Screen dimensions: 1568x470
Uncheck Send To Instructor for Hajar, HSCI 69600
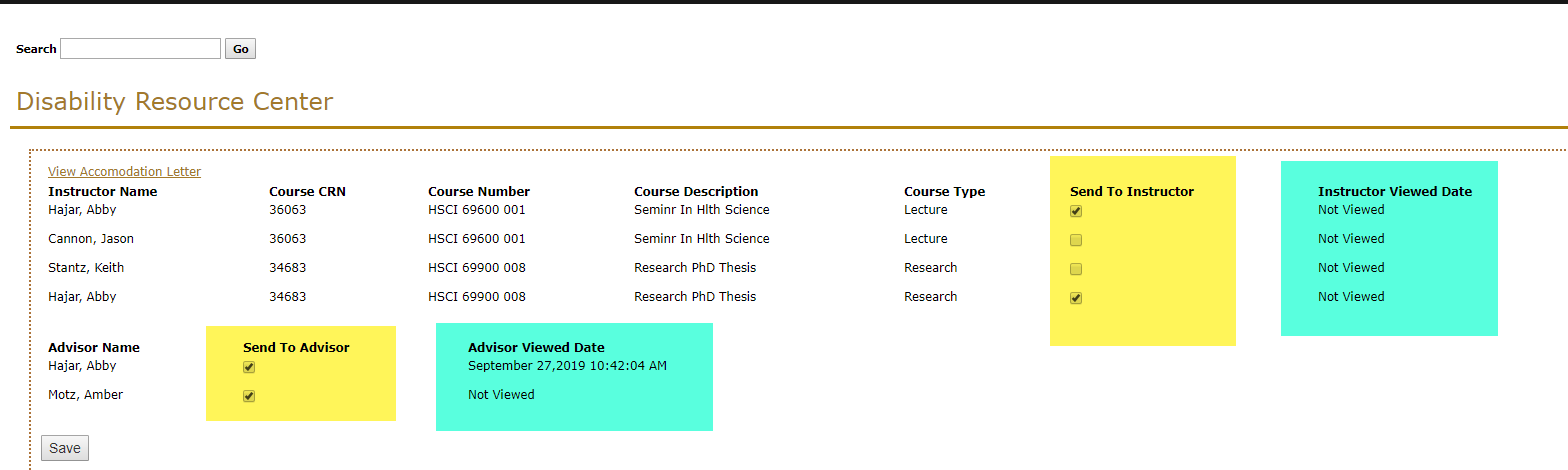pos(1076,211)
